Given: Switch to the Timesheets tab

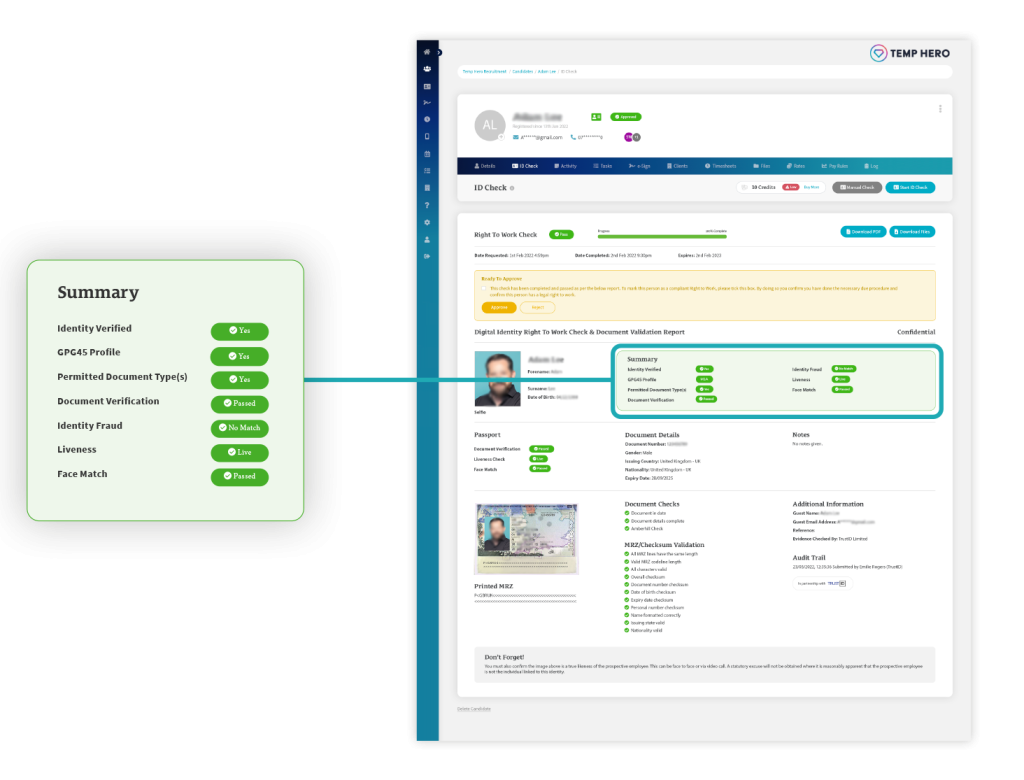Looking at the screenshot, I should (720, 166).
